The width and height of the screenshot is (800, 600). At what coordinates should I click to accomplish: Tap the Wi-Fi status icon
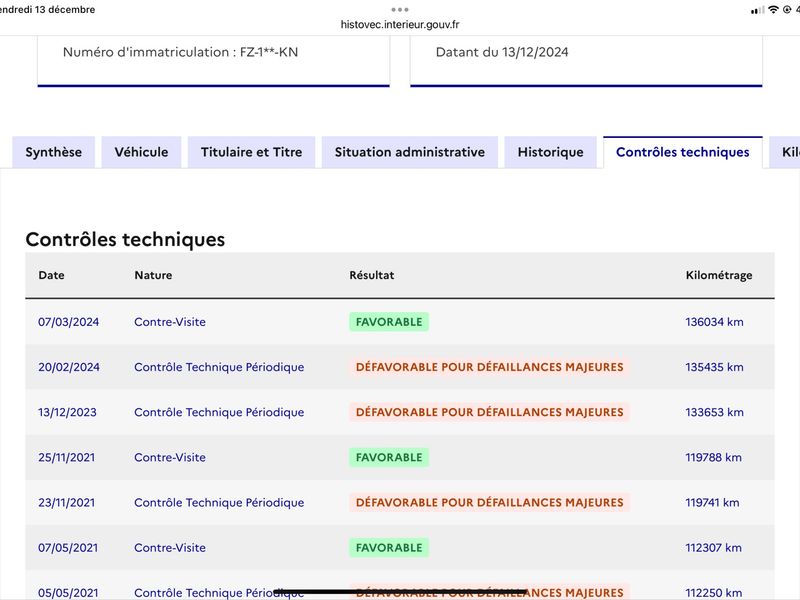(773, 10)
